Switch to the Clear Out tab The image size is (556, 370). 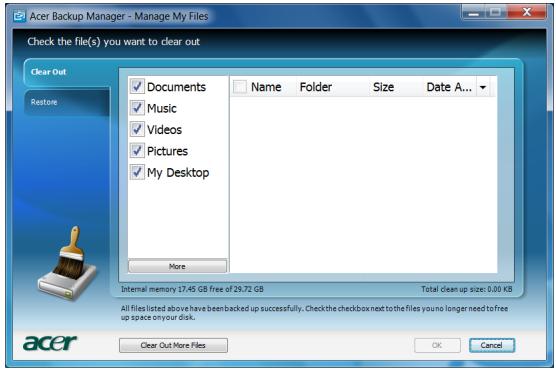(67, 72)
